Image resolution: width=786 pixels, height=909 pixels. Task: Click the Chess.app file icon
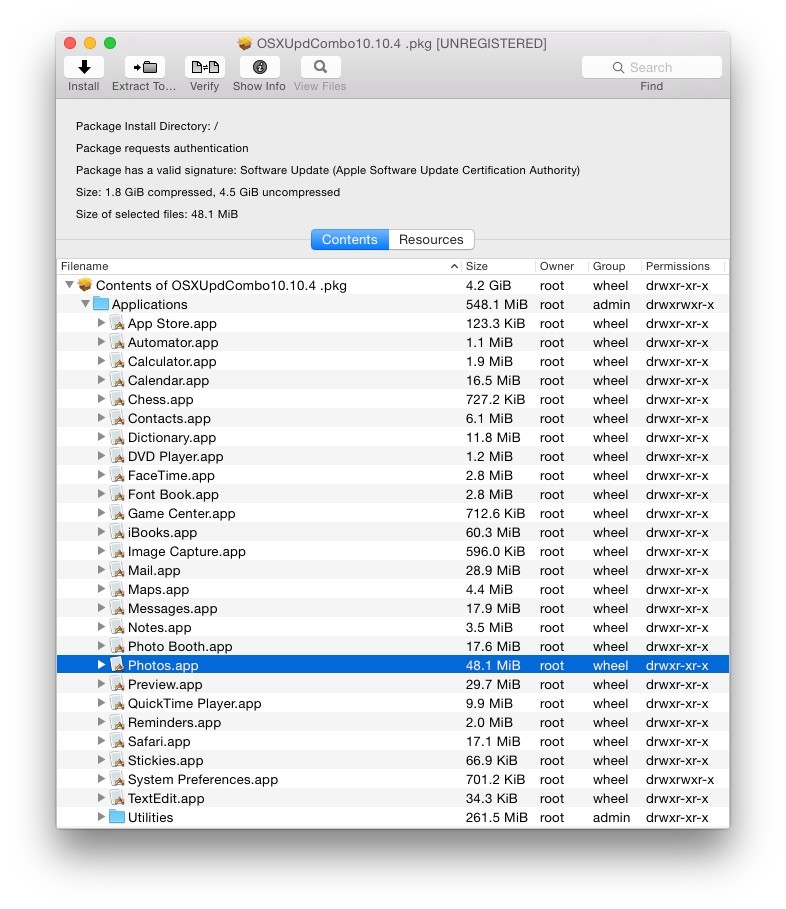coord(117,399)
